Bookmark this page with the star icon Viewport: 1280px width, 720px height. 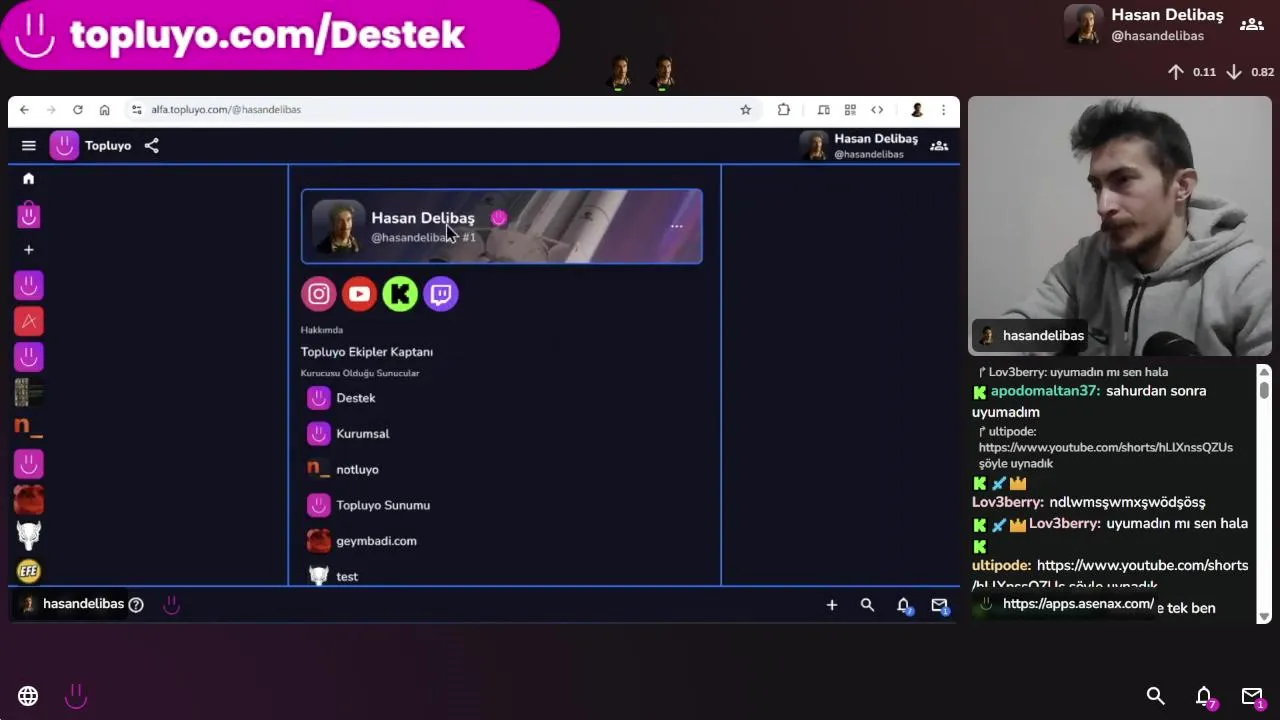(745, 110)
